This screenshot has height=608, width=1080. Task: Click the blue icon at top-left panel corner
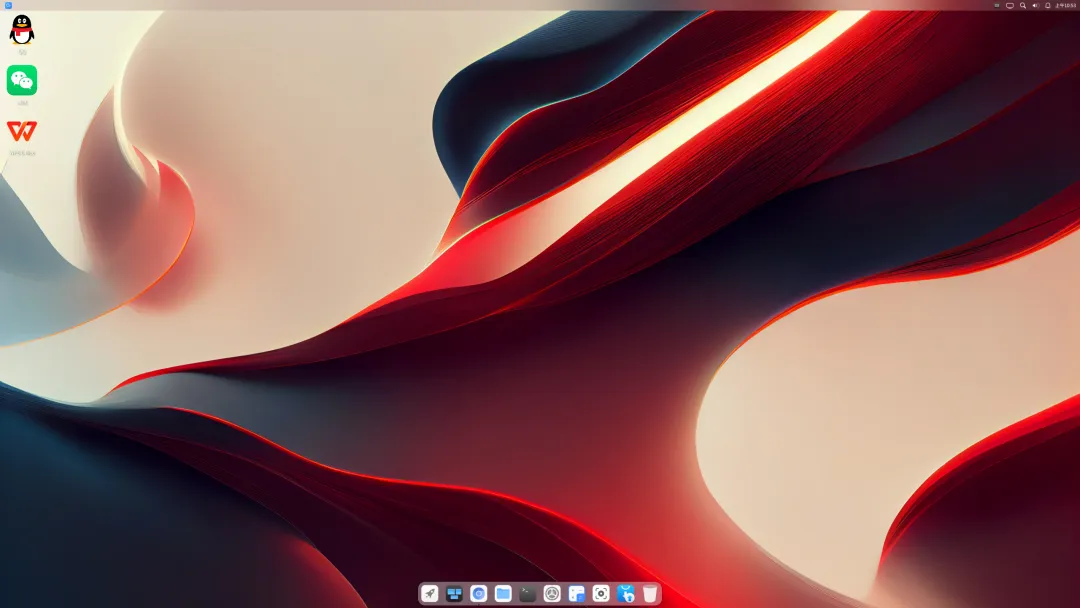8,5
